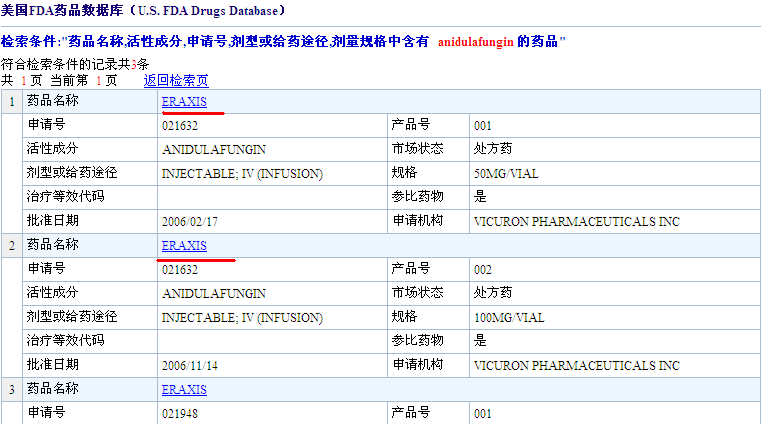The height and width of the screenshot is (424, 761).
Task: Click the red search term anidulafungin
Action: [x=476, y=42]
